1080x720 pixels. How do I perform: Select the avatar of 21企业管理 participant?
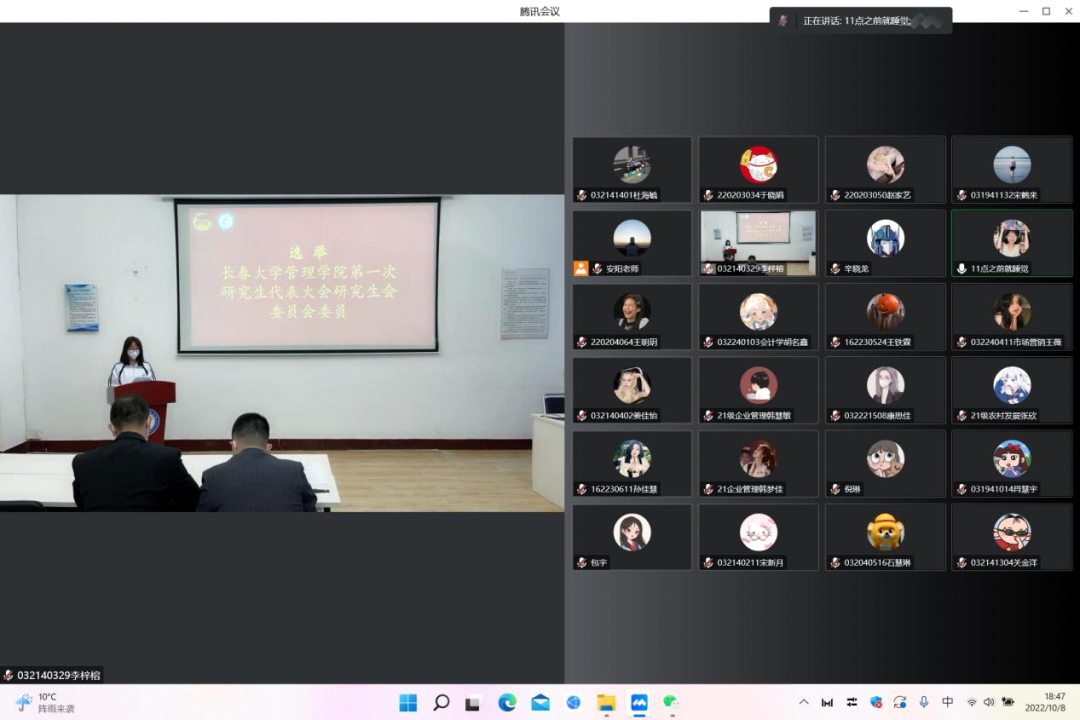tap(758, 459)
